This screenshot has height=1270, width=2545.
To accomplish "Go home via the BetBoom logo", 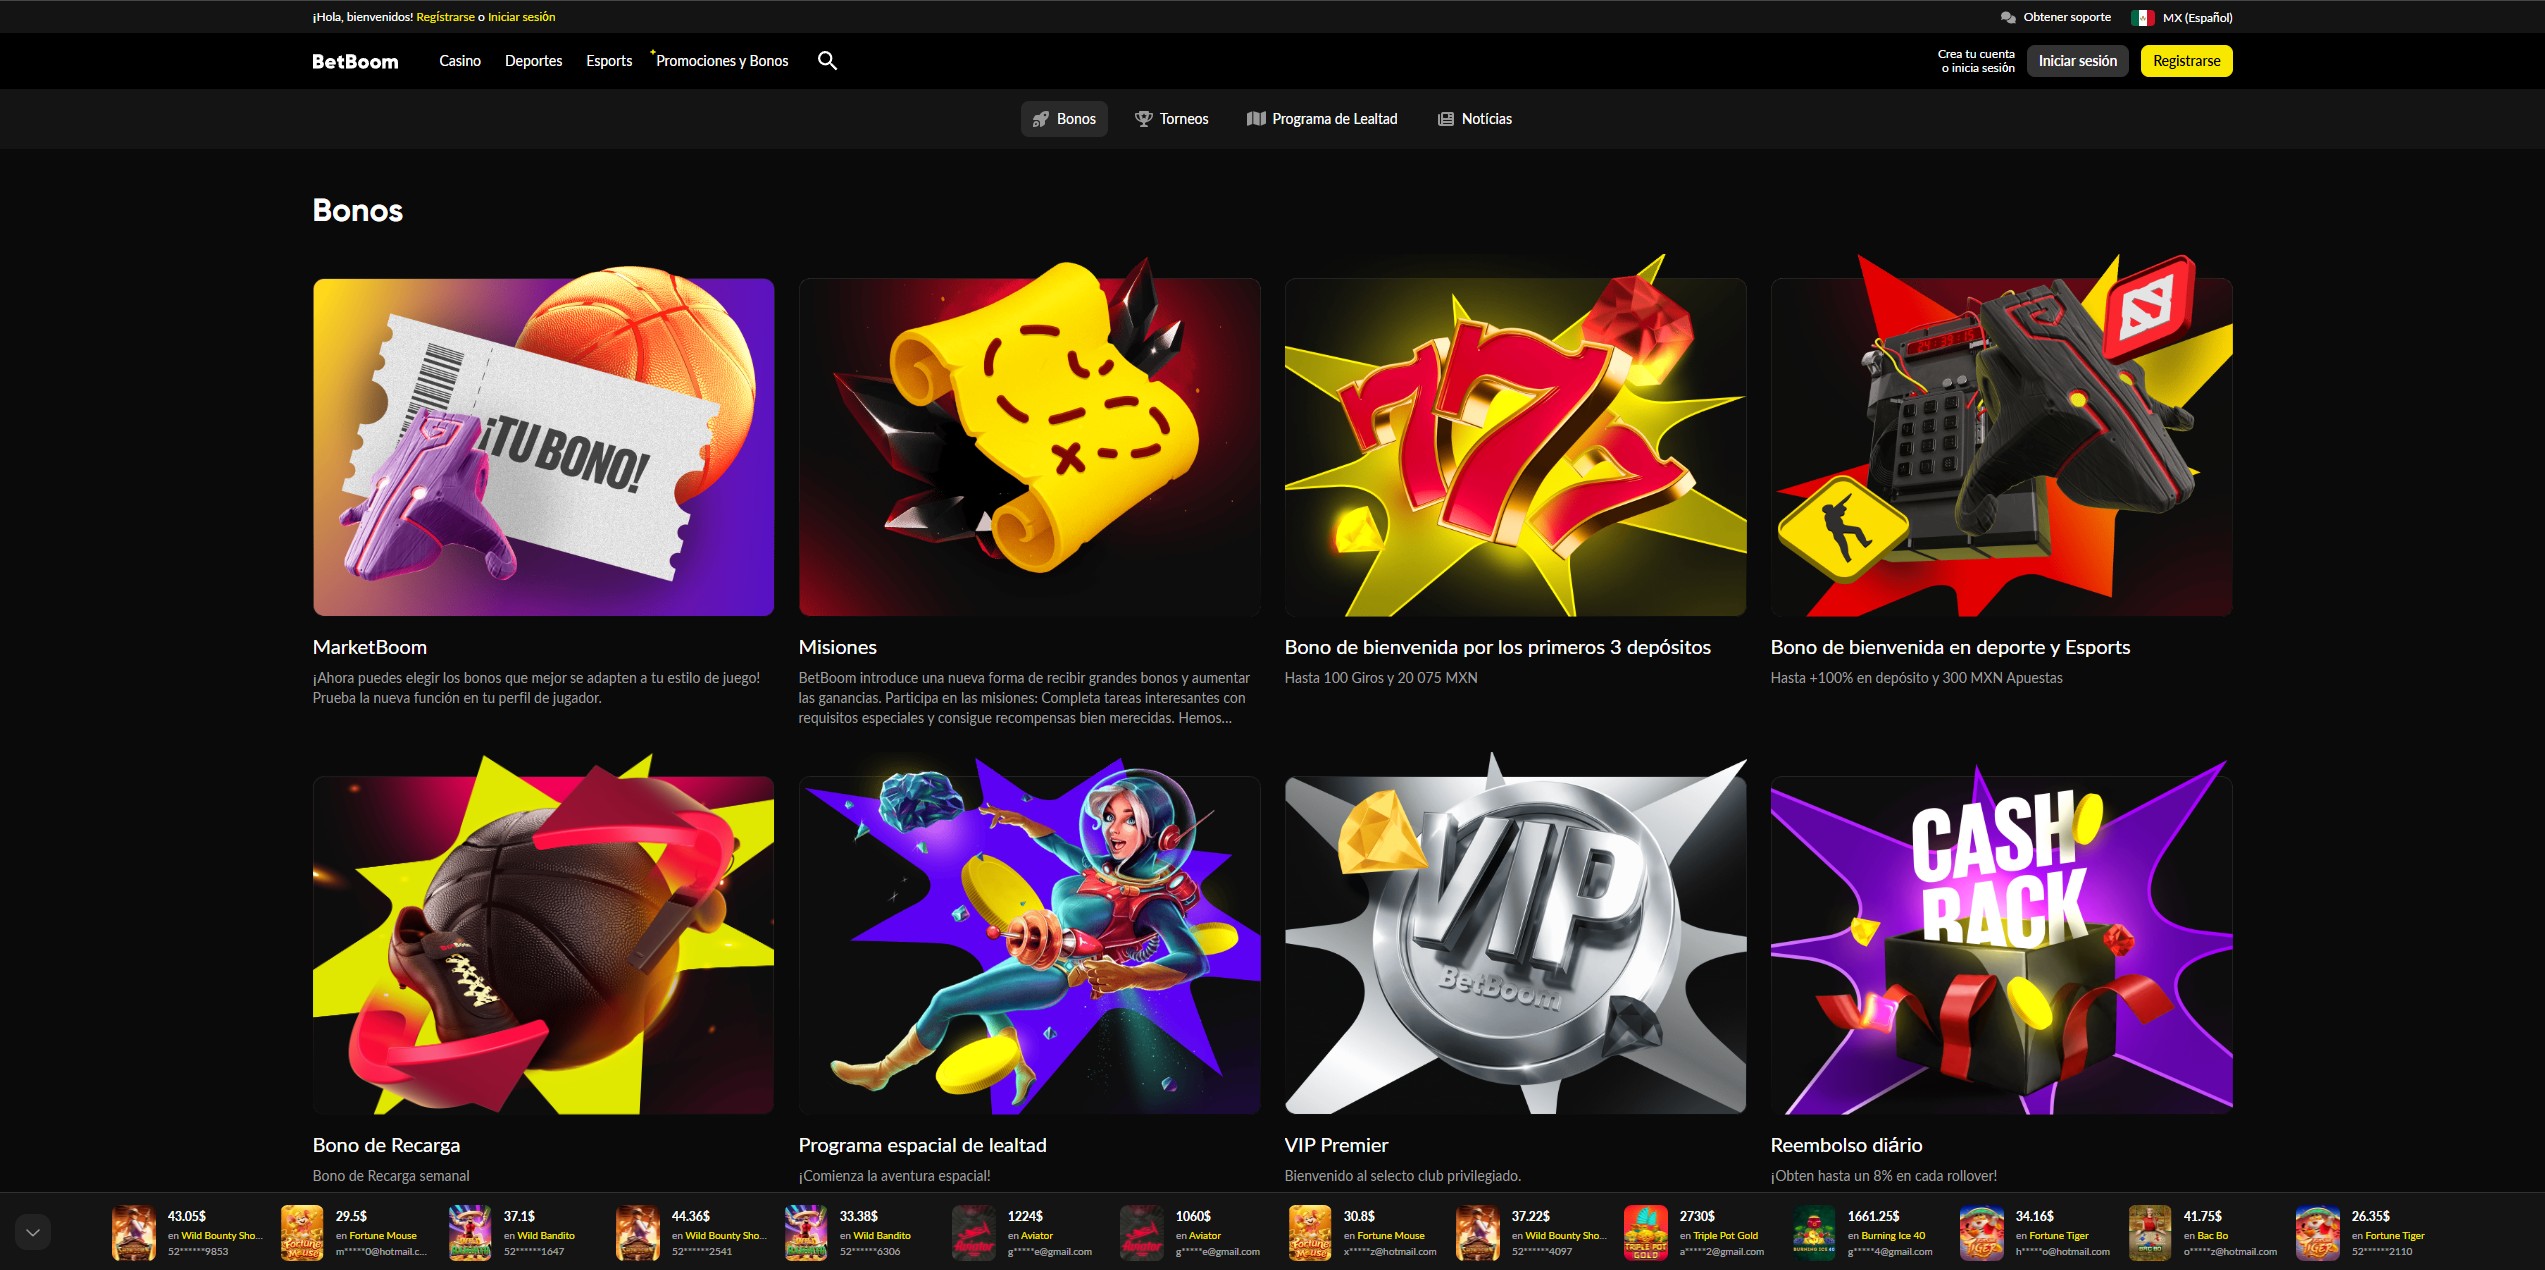I will 355,61.
